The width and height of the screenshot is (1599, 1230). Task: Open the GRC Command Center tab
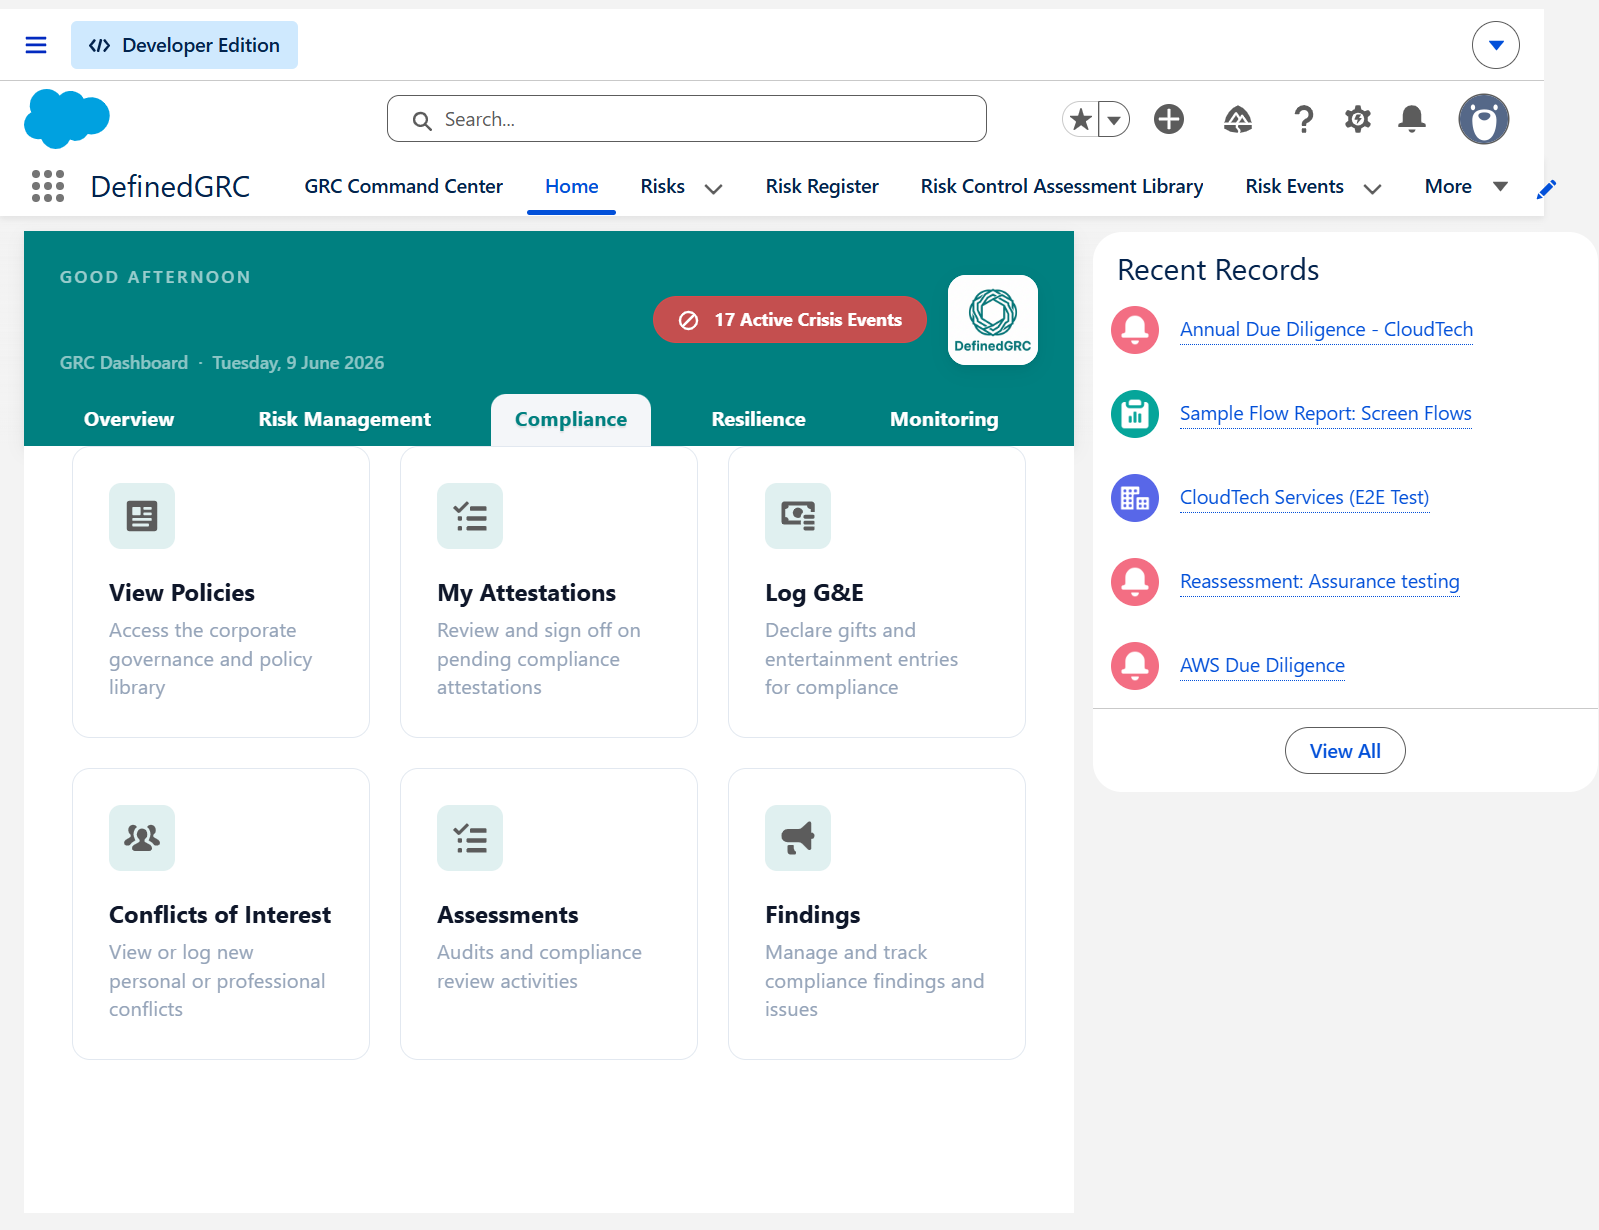tap(404, 186)
